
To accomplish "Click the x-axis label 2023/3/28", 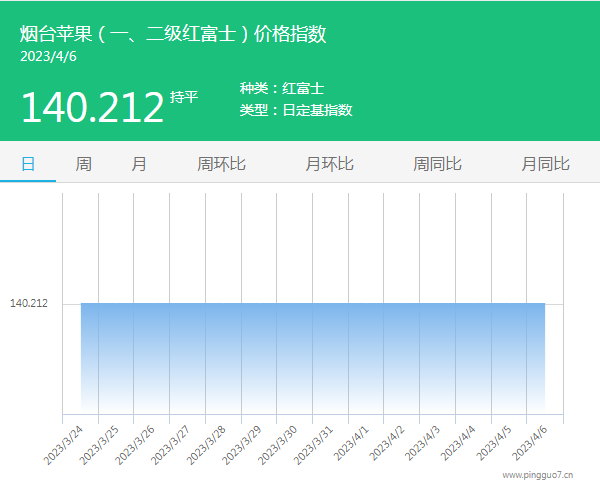I will (x=206, y=445).
